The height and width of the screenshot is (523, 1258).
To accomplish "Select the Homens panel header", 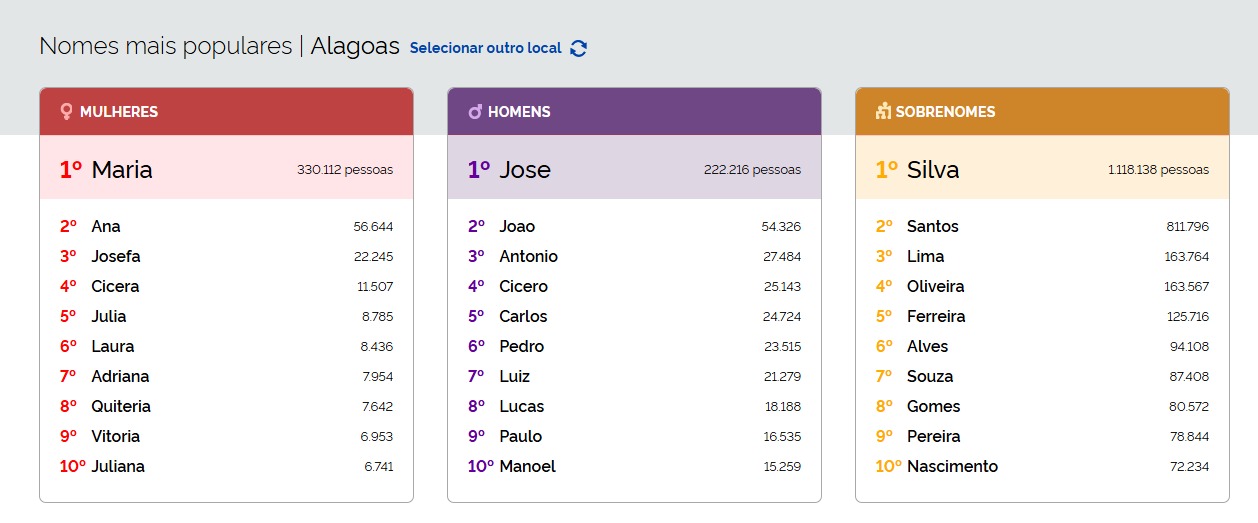I will click(x=634, y=112).
